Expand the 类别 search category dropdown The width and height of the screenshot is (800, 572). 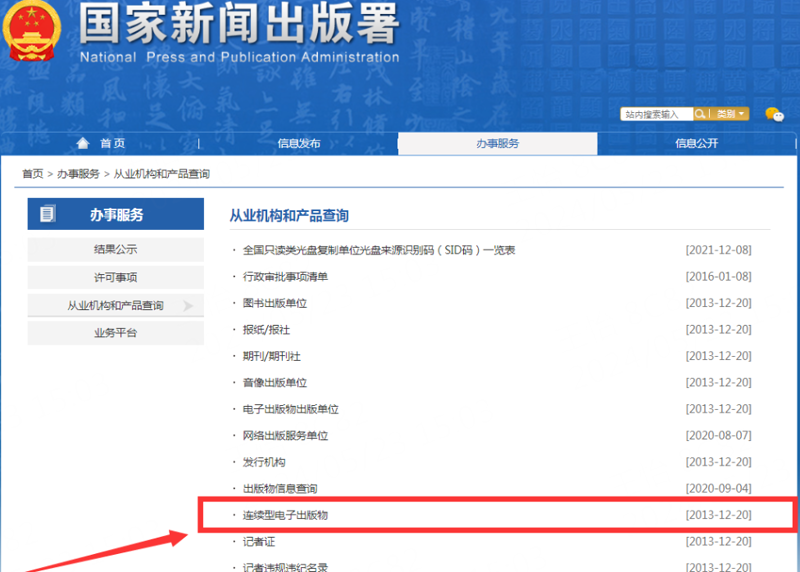pyautogui.click(x=730, y=114)
